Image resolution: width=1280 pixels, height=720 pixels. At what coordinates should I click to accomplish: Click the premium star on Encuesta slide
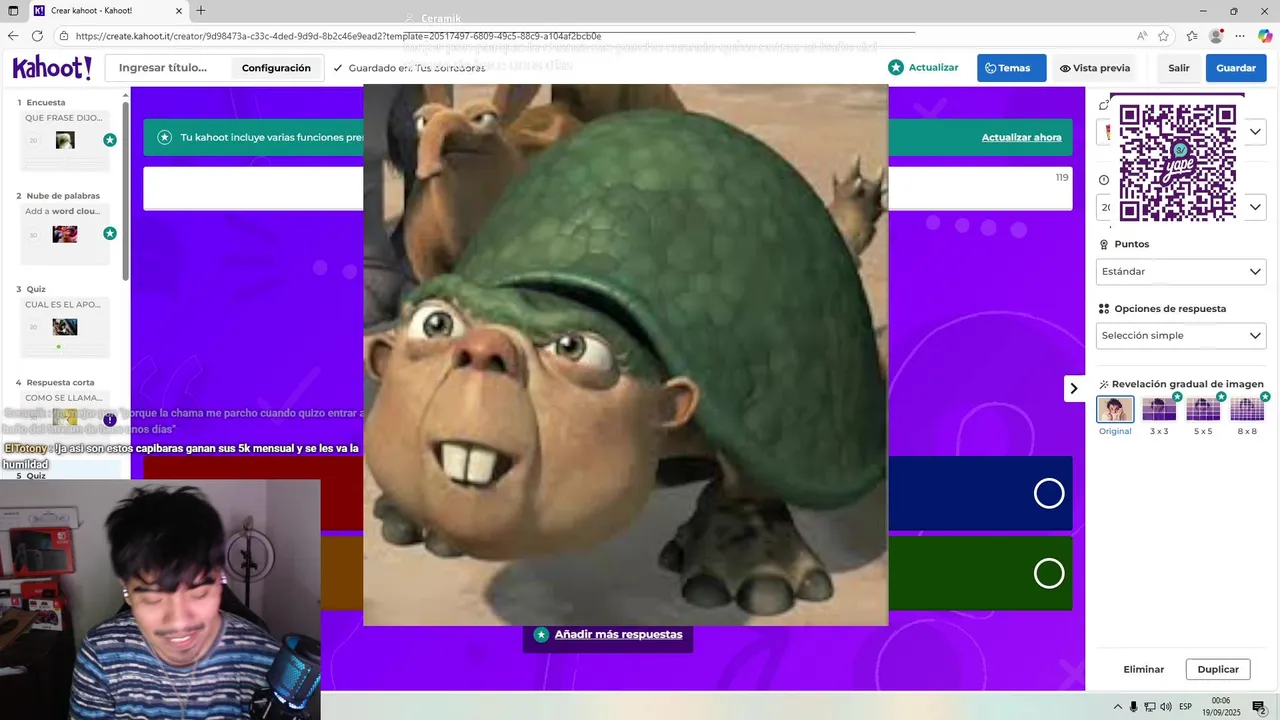pyautogui.click(x=110, y=140)
